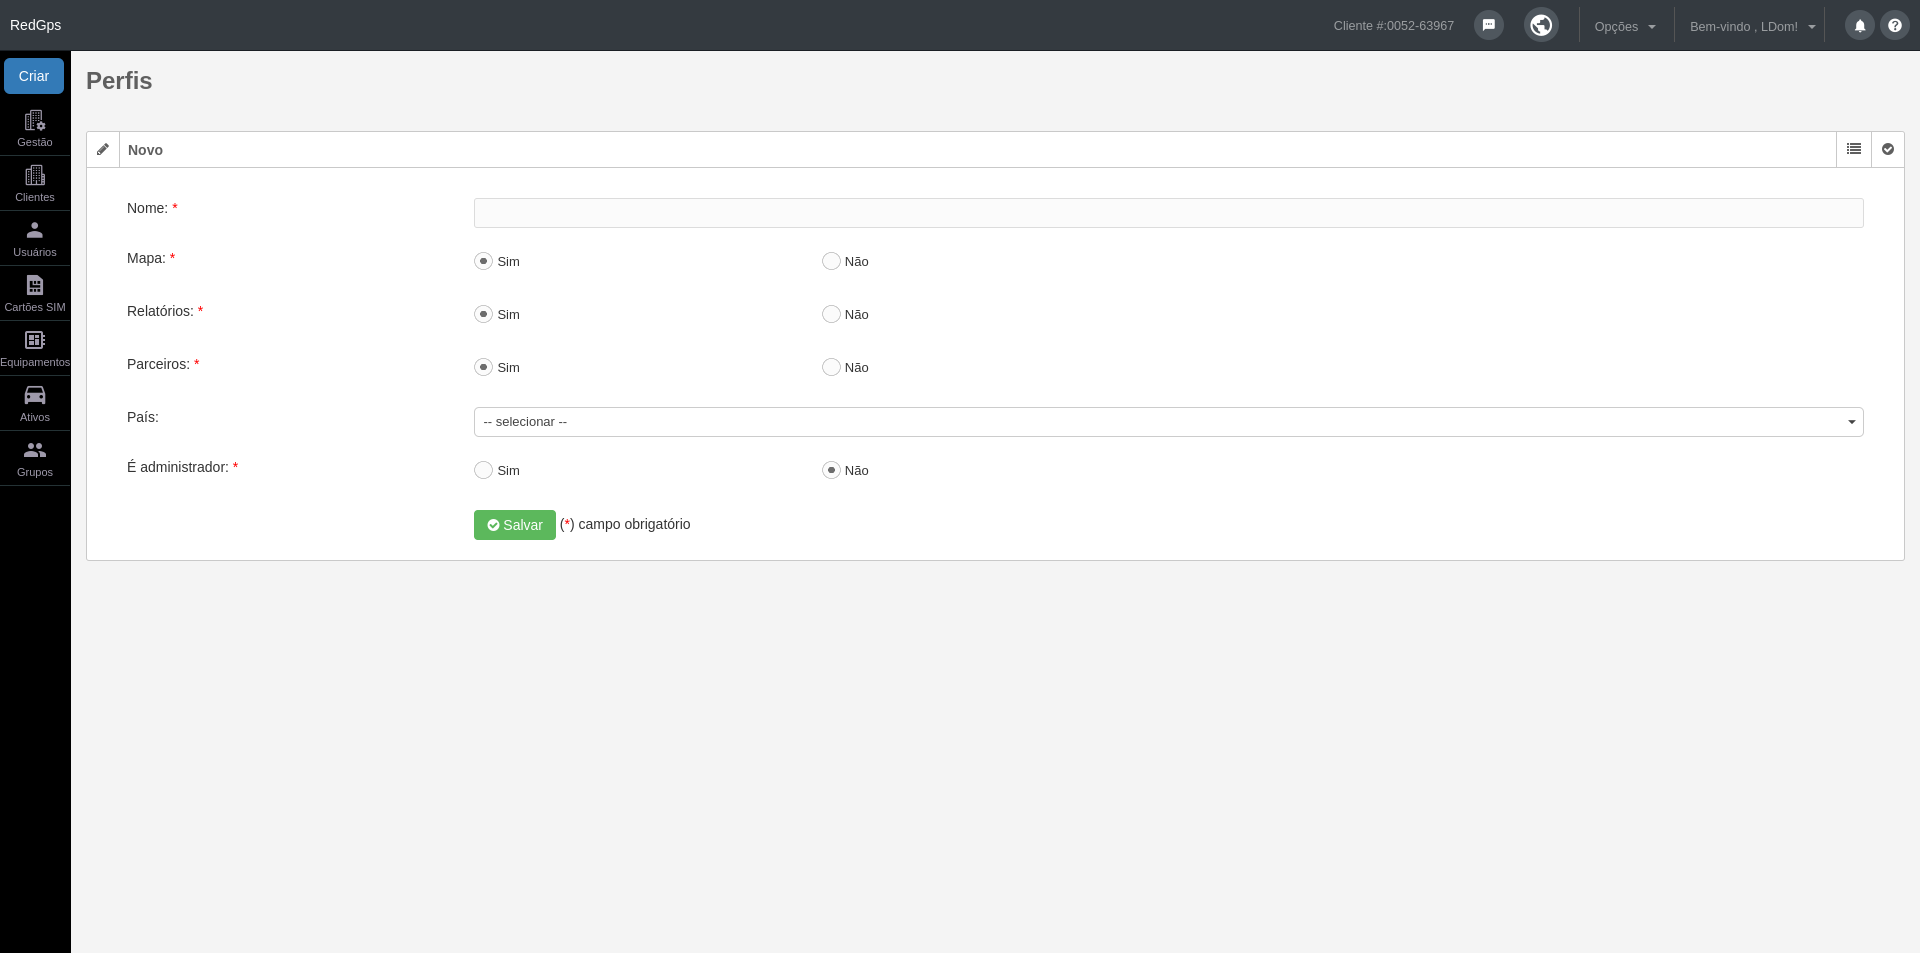Open the help question mark icon
The width and height of the screenshot is (1920, 953).
tap(1894, 25)
